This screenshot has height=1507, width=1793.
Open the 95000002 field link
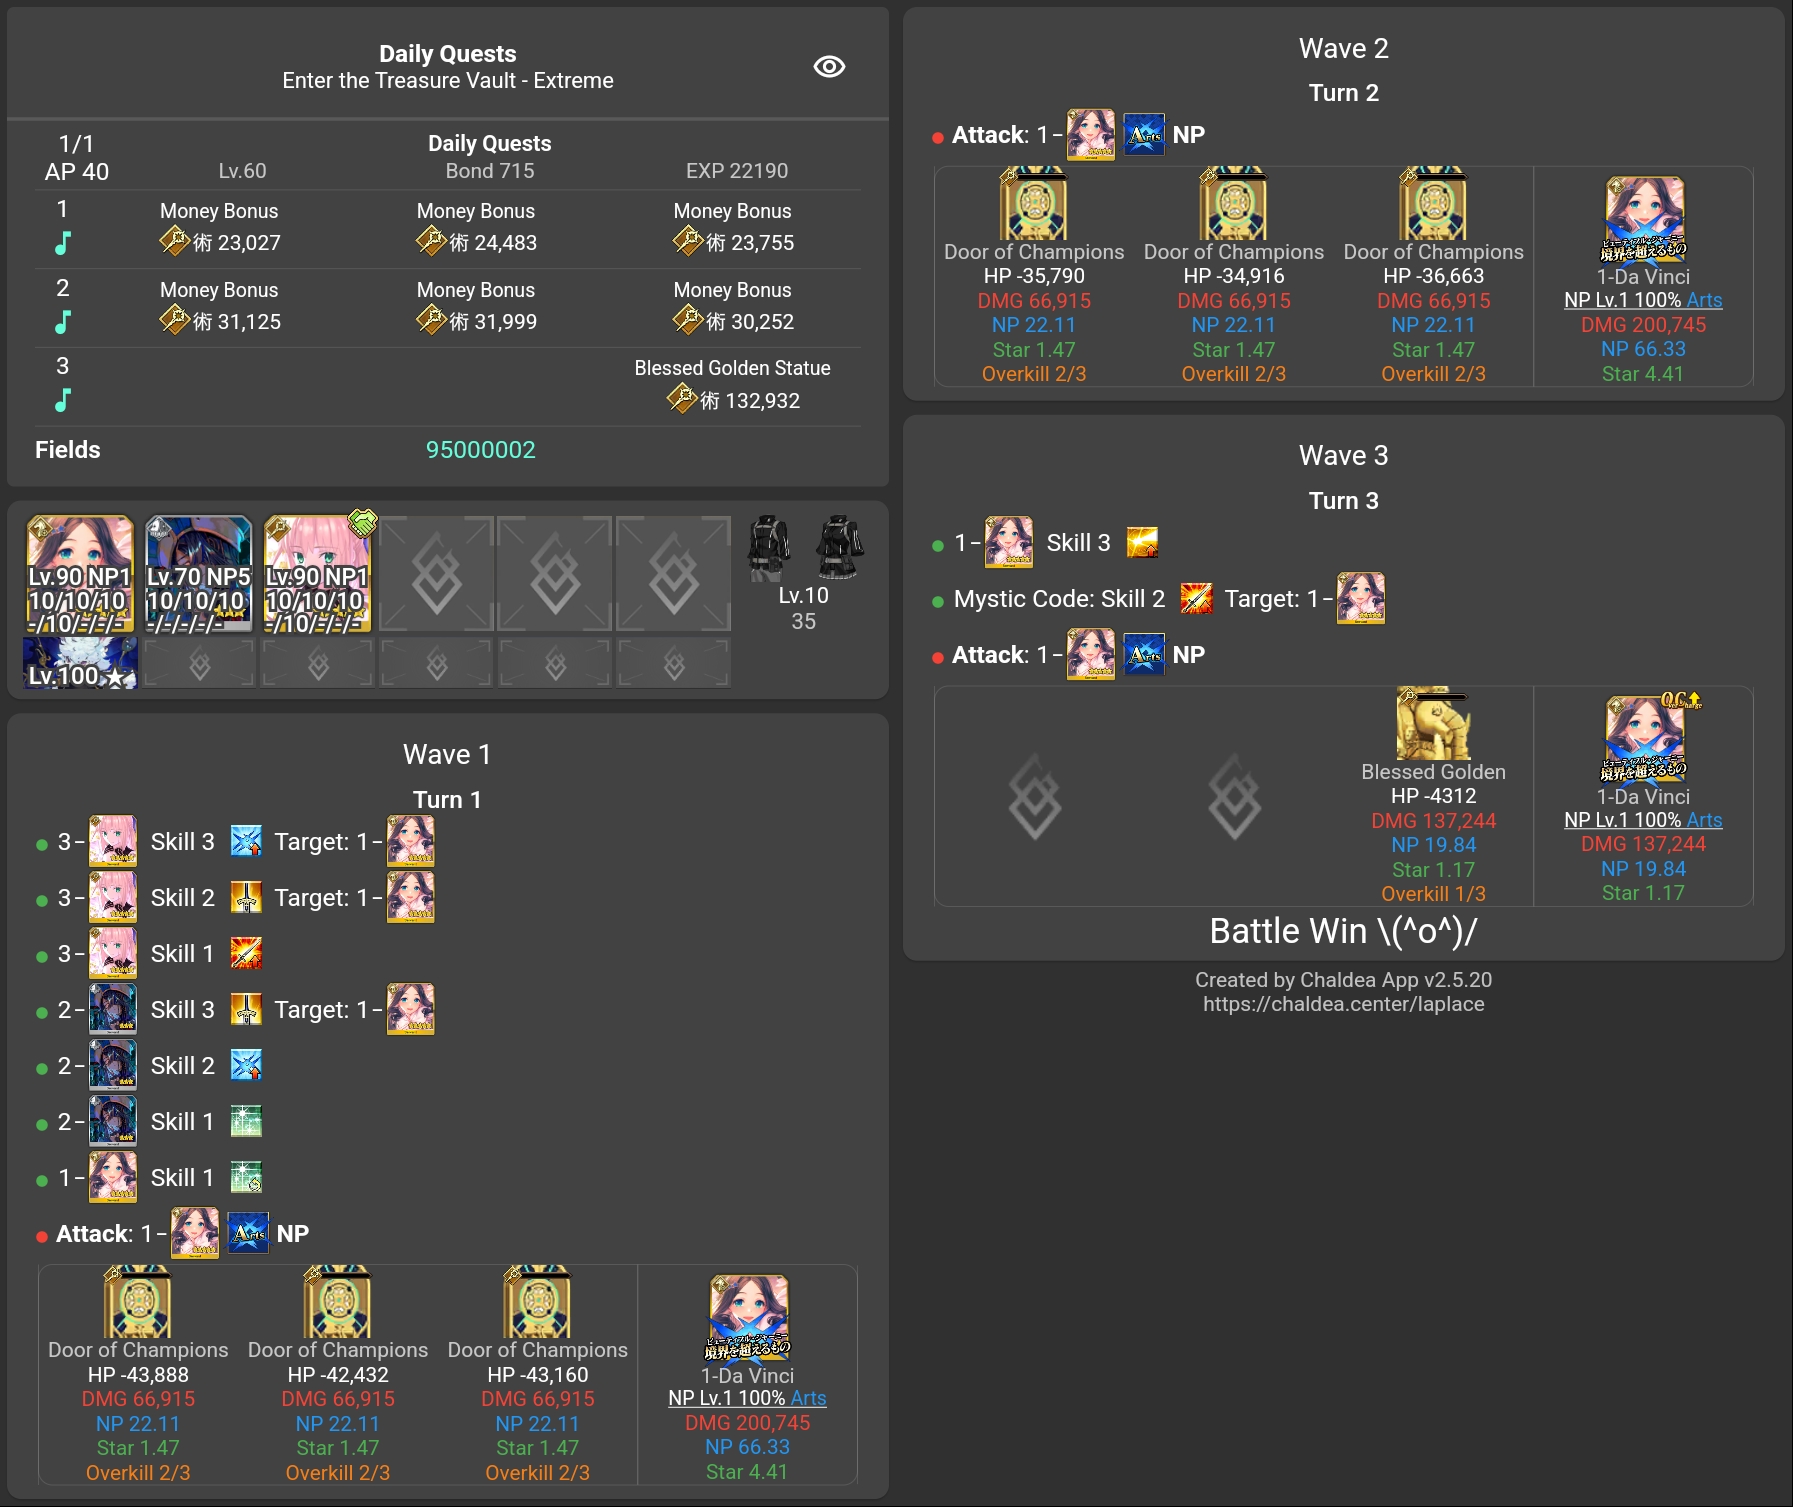480,450
